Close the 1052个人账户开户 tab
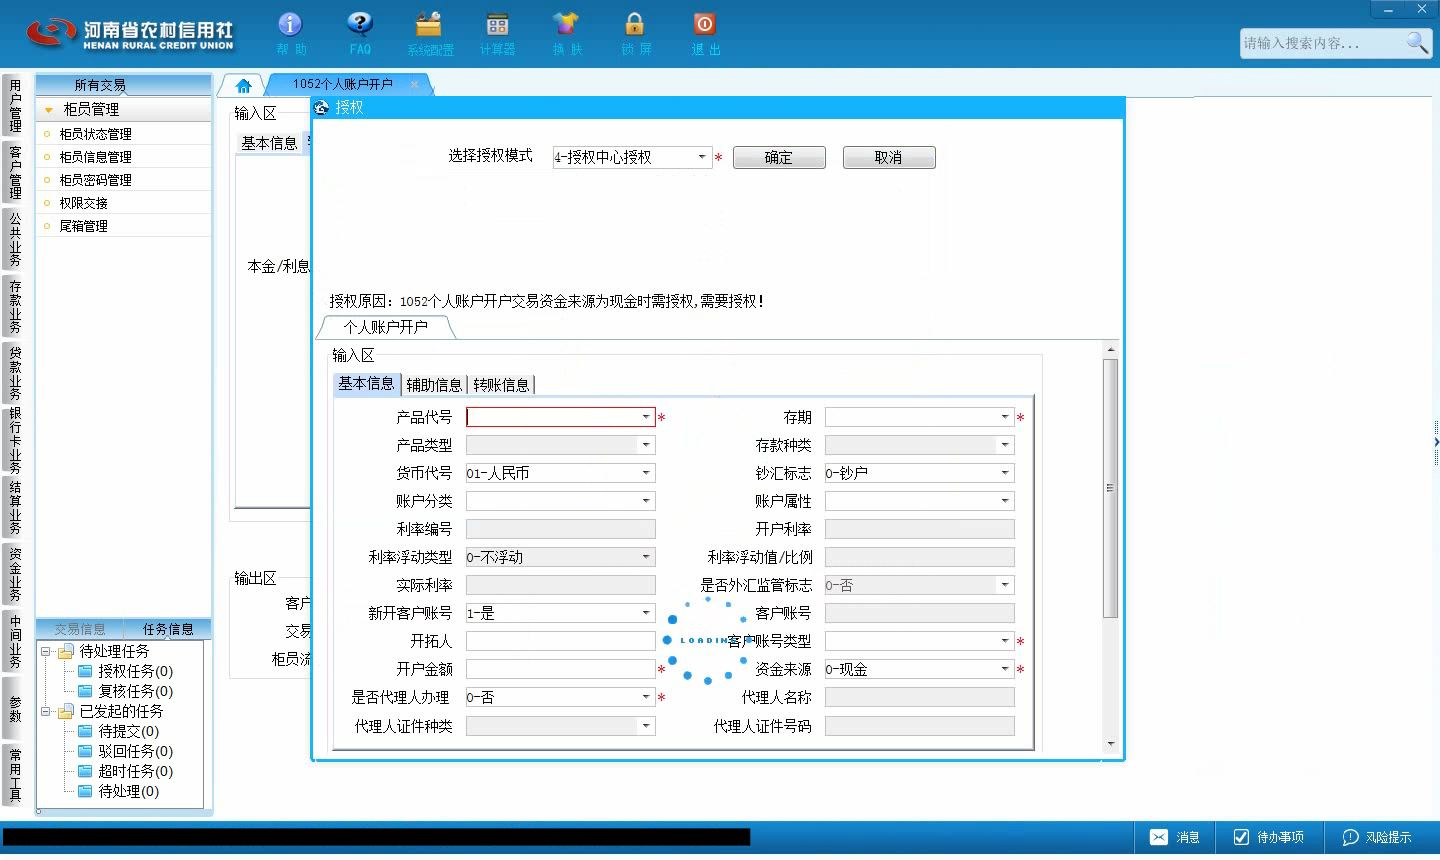Viewport: 1440px width, 860px height. pyautogui.click(x=414, y=84)
